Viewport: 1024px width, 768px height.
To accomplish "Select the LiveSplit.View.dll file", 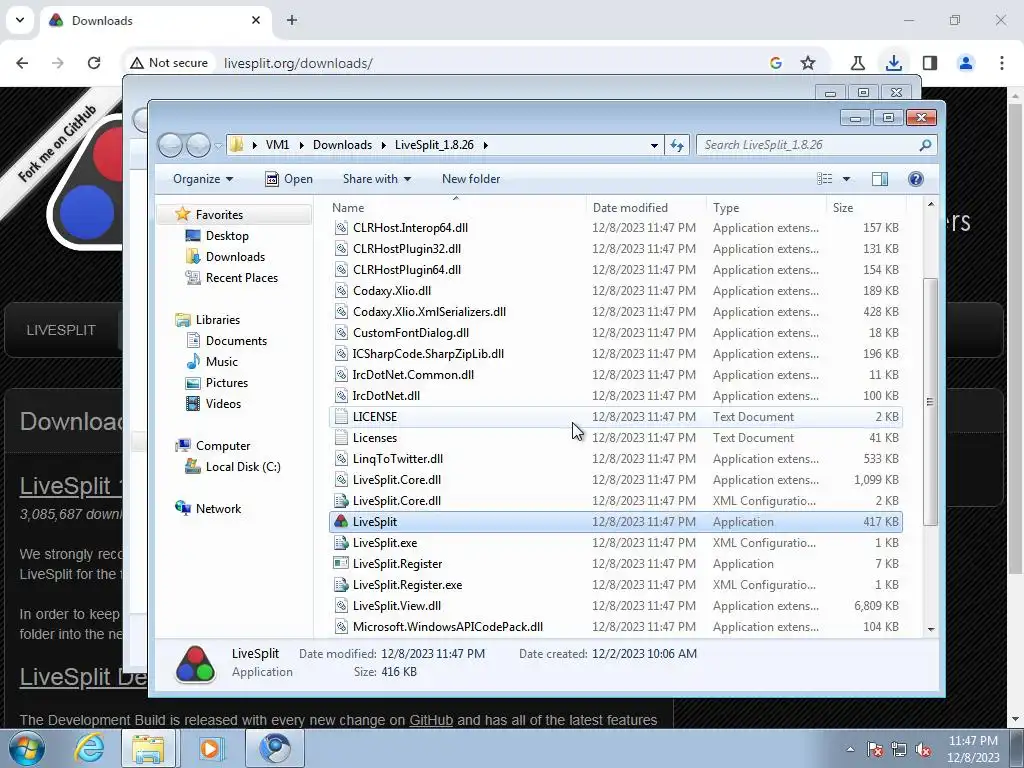I will point(616,606).
